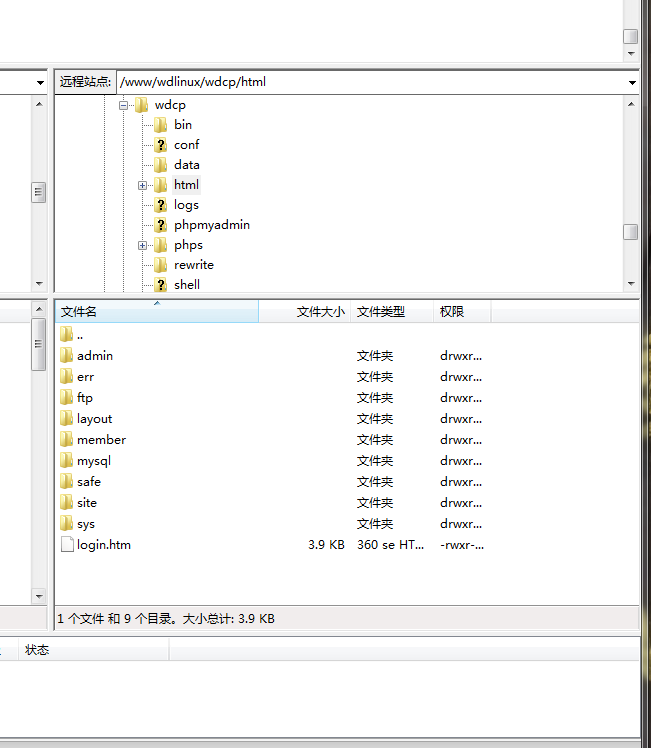
Task: Select logs label in remote tree
Action: [x=186, y=205]
